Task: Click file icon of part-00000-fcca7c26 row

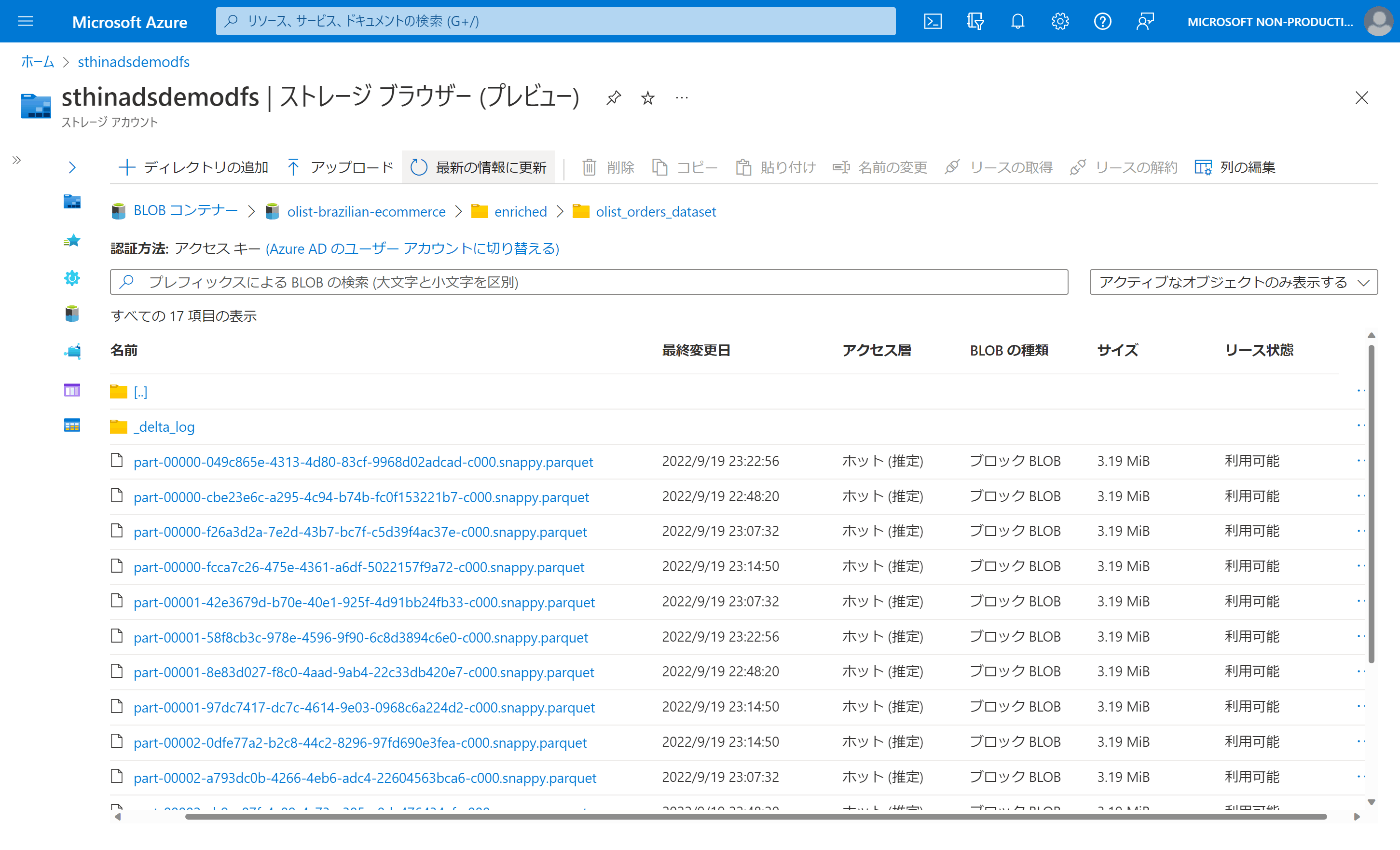Action: 117,566
